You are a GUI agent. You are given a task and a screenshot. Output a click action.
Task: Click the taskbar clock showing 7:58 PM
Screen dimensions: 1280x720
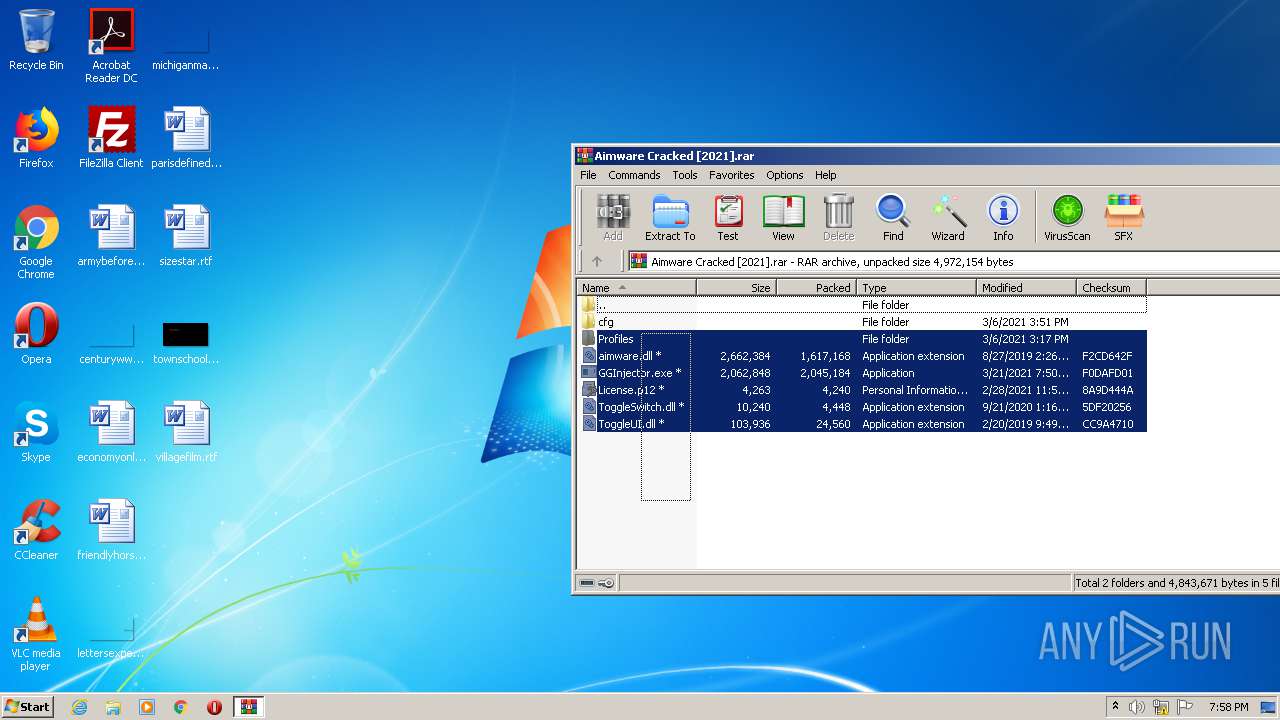(x=1228, y=707)
